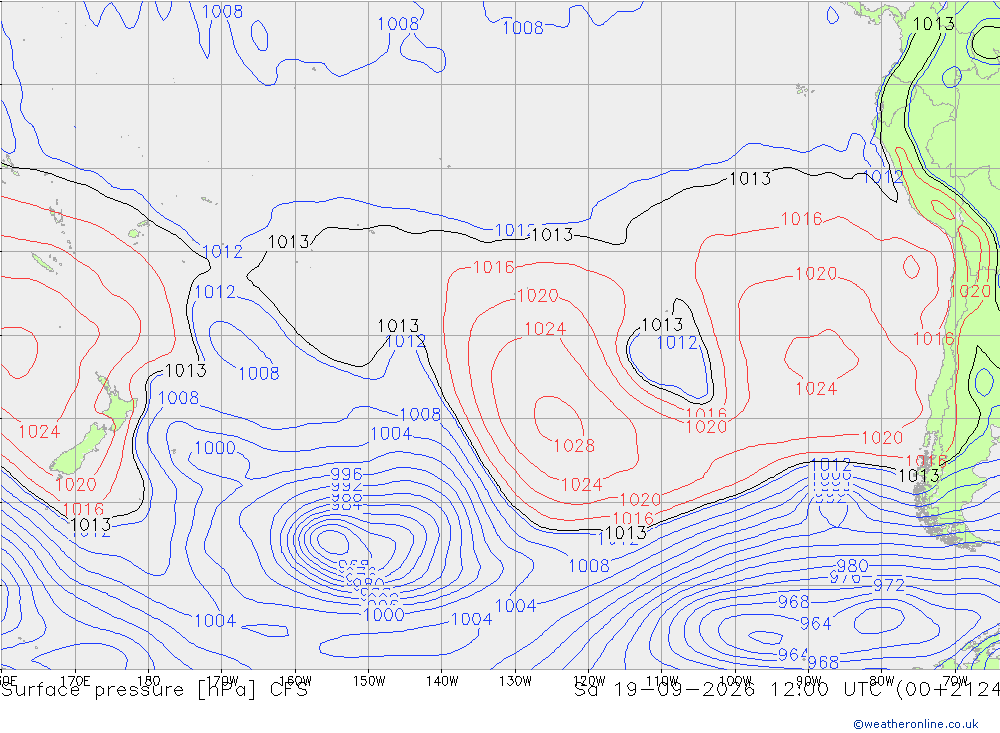Click the 80W longitude axis label

tap(882, 681)
